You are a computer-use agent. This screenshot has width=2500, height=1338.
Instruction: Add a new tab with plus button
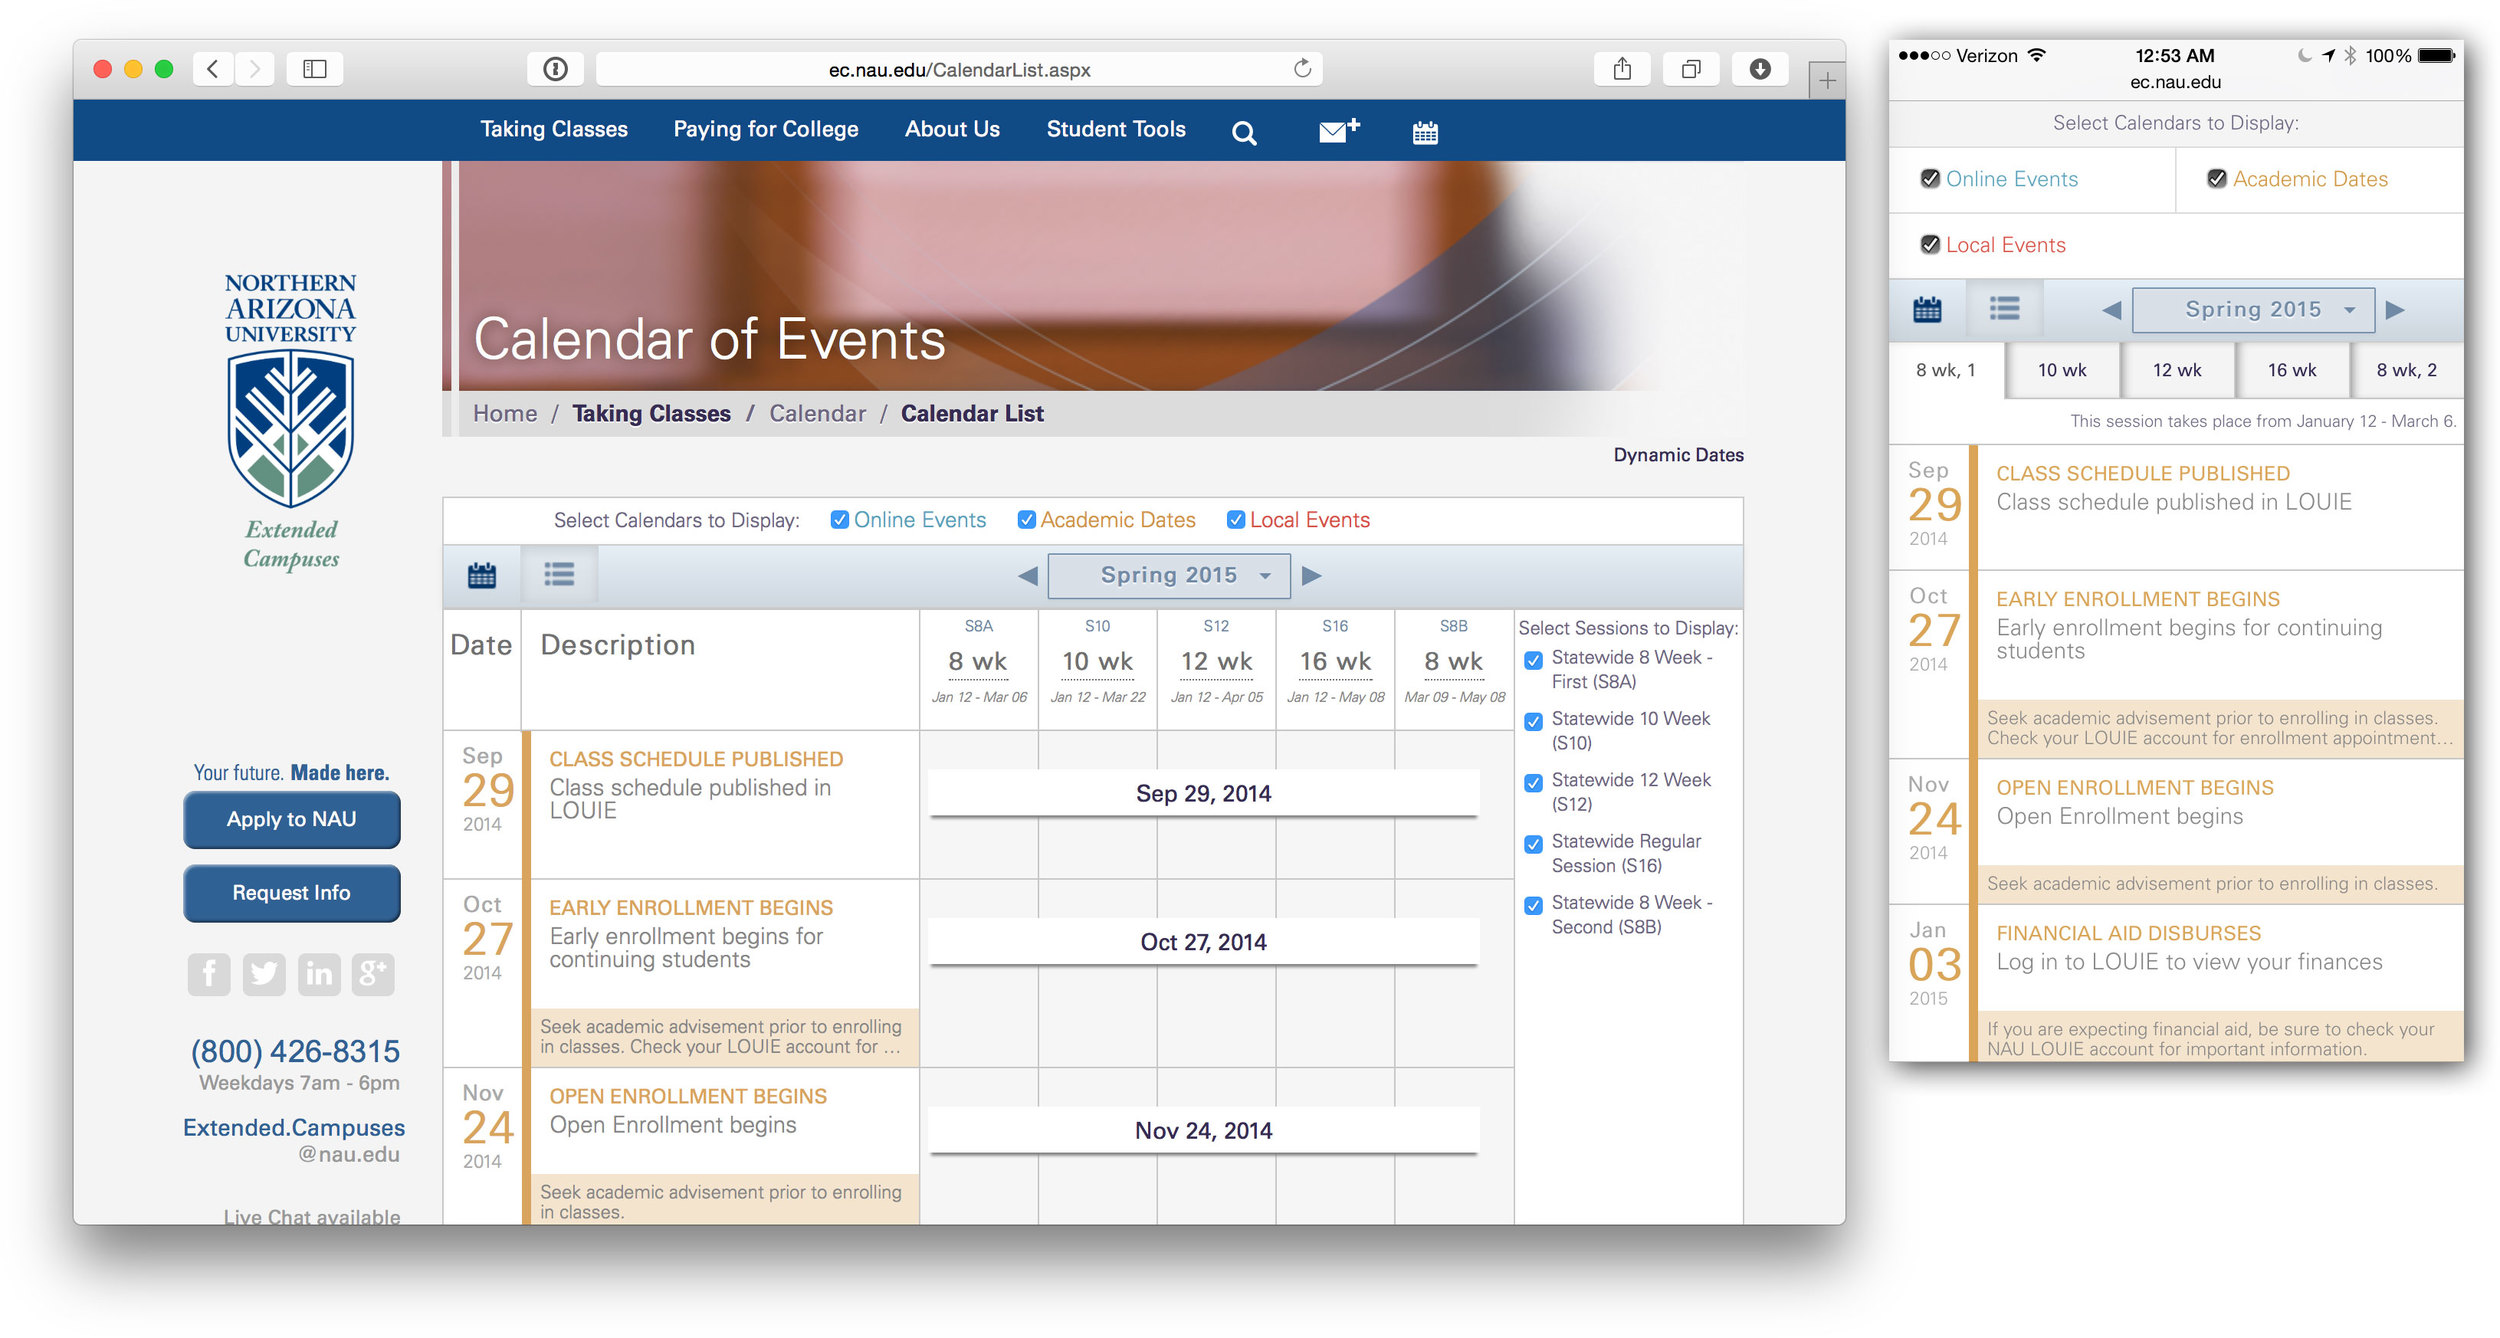[x=1827, y=80]
